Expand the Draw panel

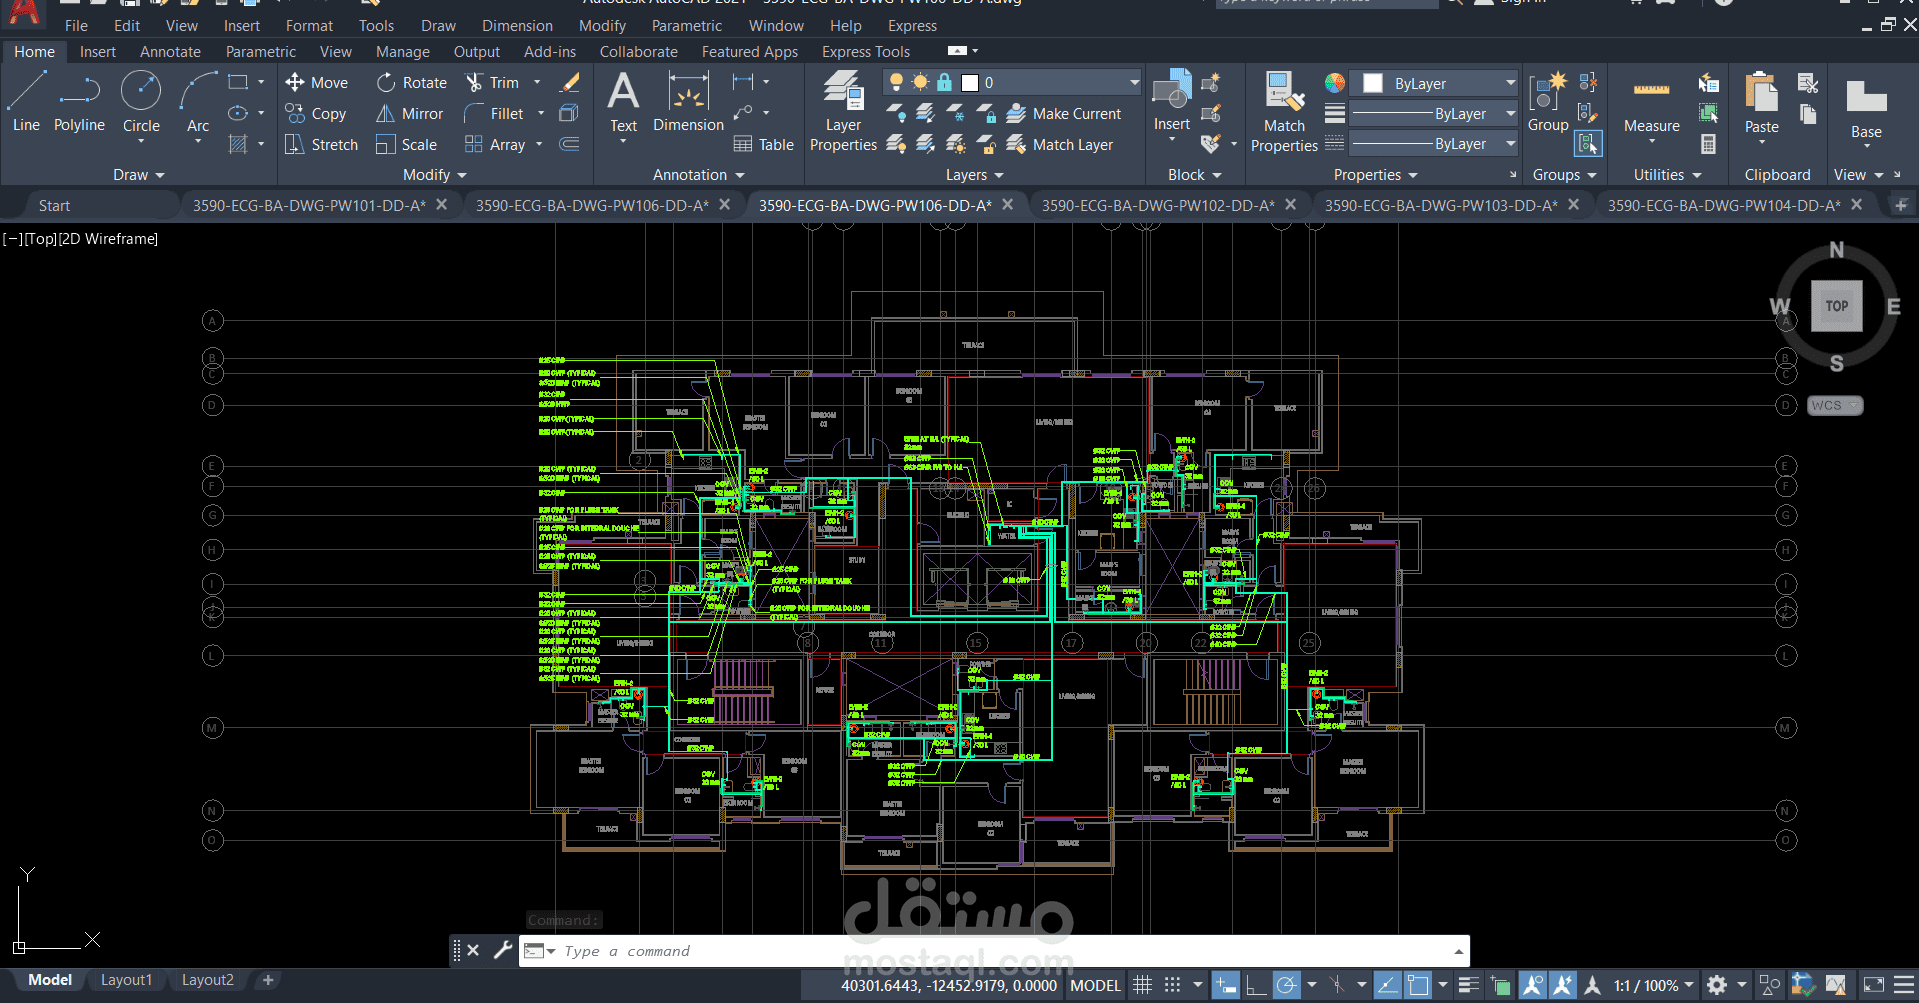(x=138, y=175)
